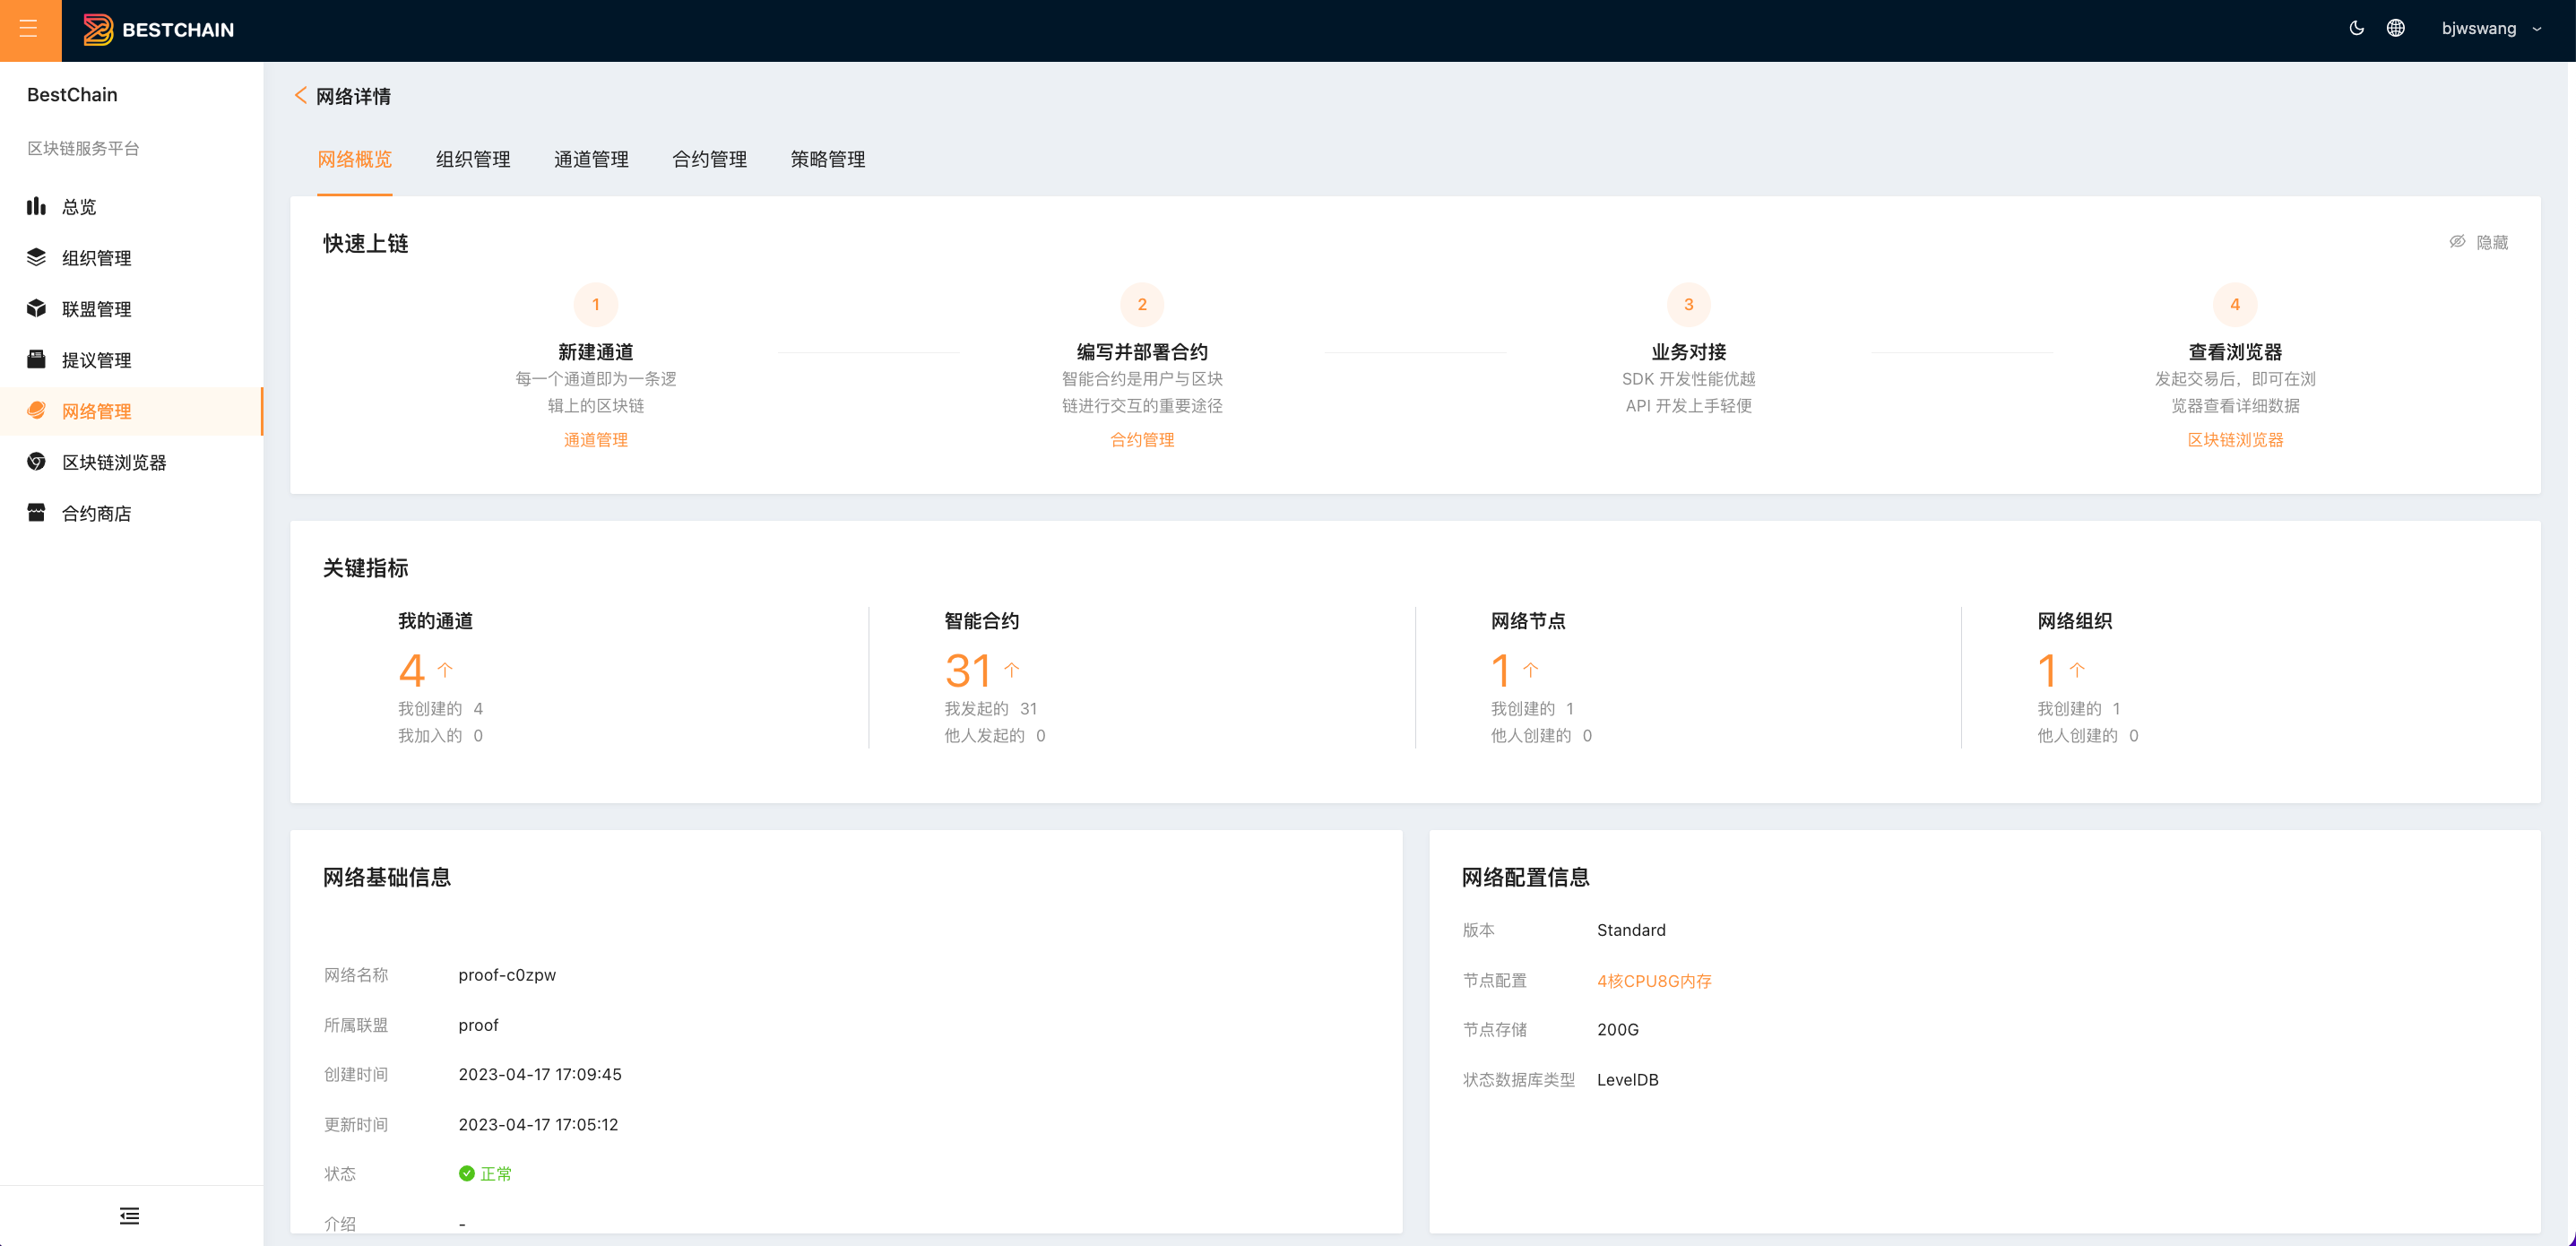Click the 4核CPU8G内存 node config link
This screenshot has height=1246, width=2576.
pyautogui.click(x=1654, y=981)
